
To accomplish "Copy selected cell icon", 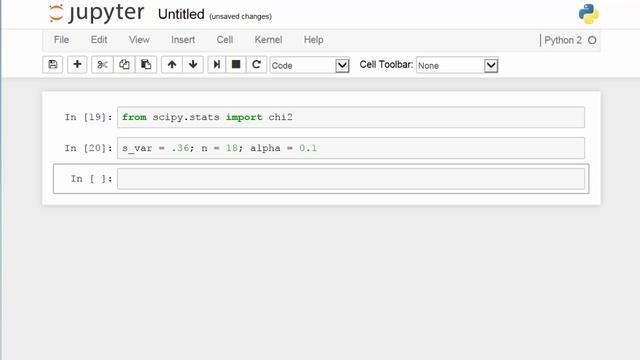I will [x=124, y=64].
